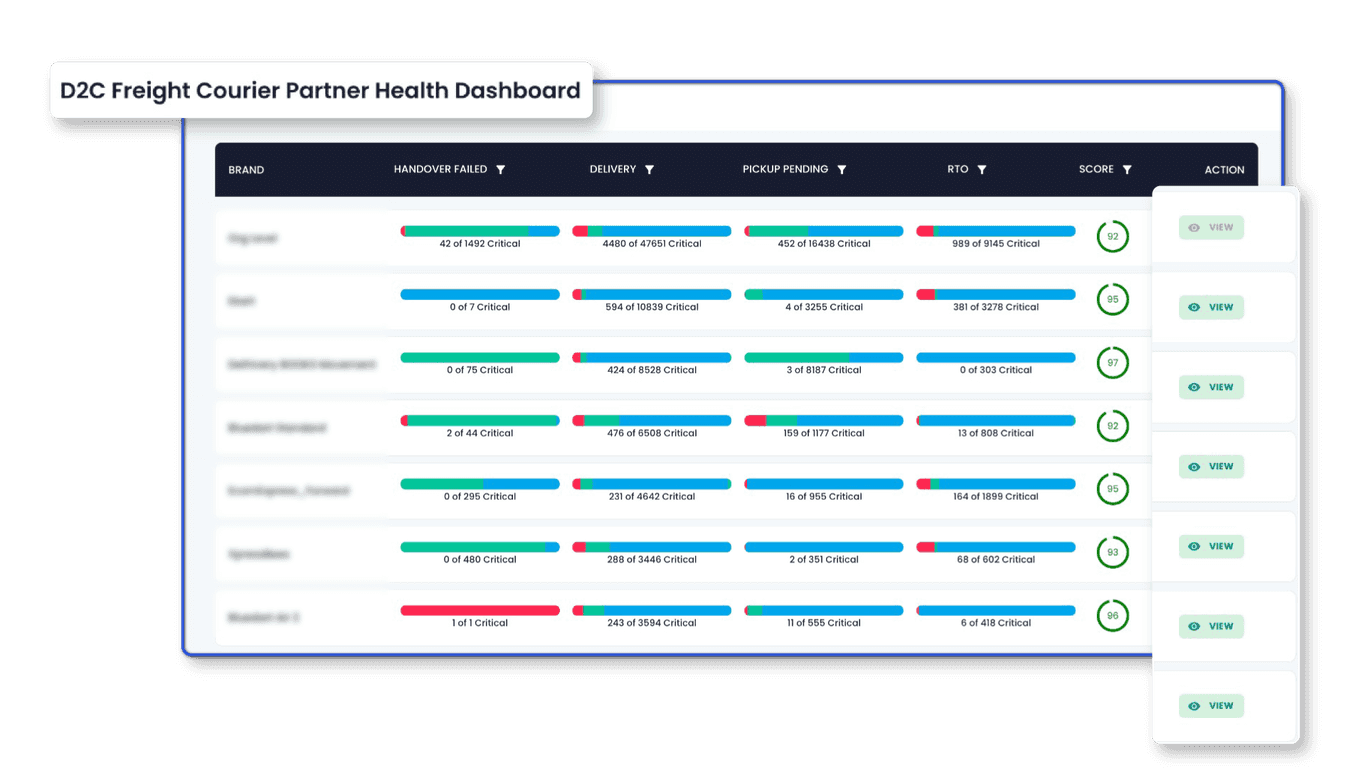Select the filter icon next to RTO
Screen dimensions: 1366x768
(x=982, y=170)
